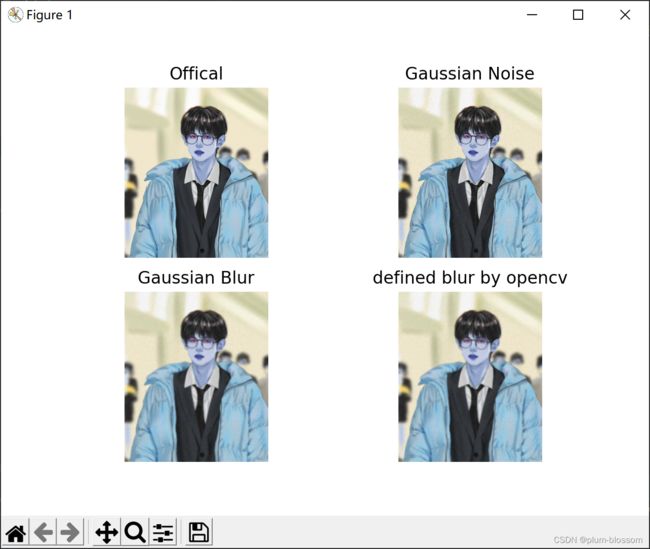Click the "Gaussian Noise" subplot title
650x549 pixels.
click(470, 73)
